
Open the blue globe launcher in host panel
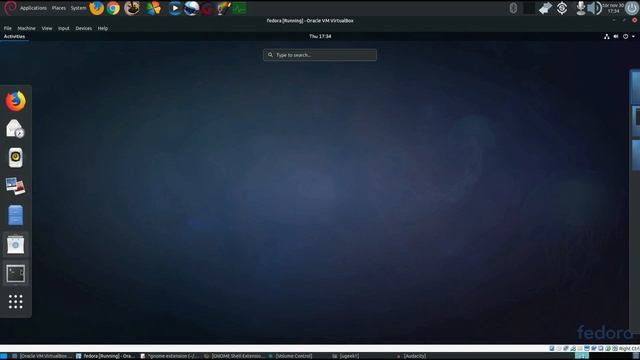(x=191, y=8)
